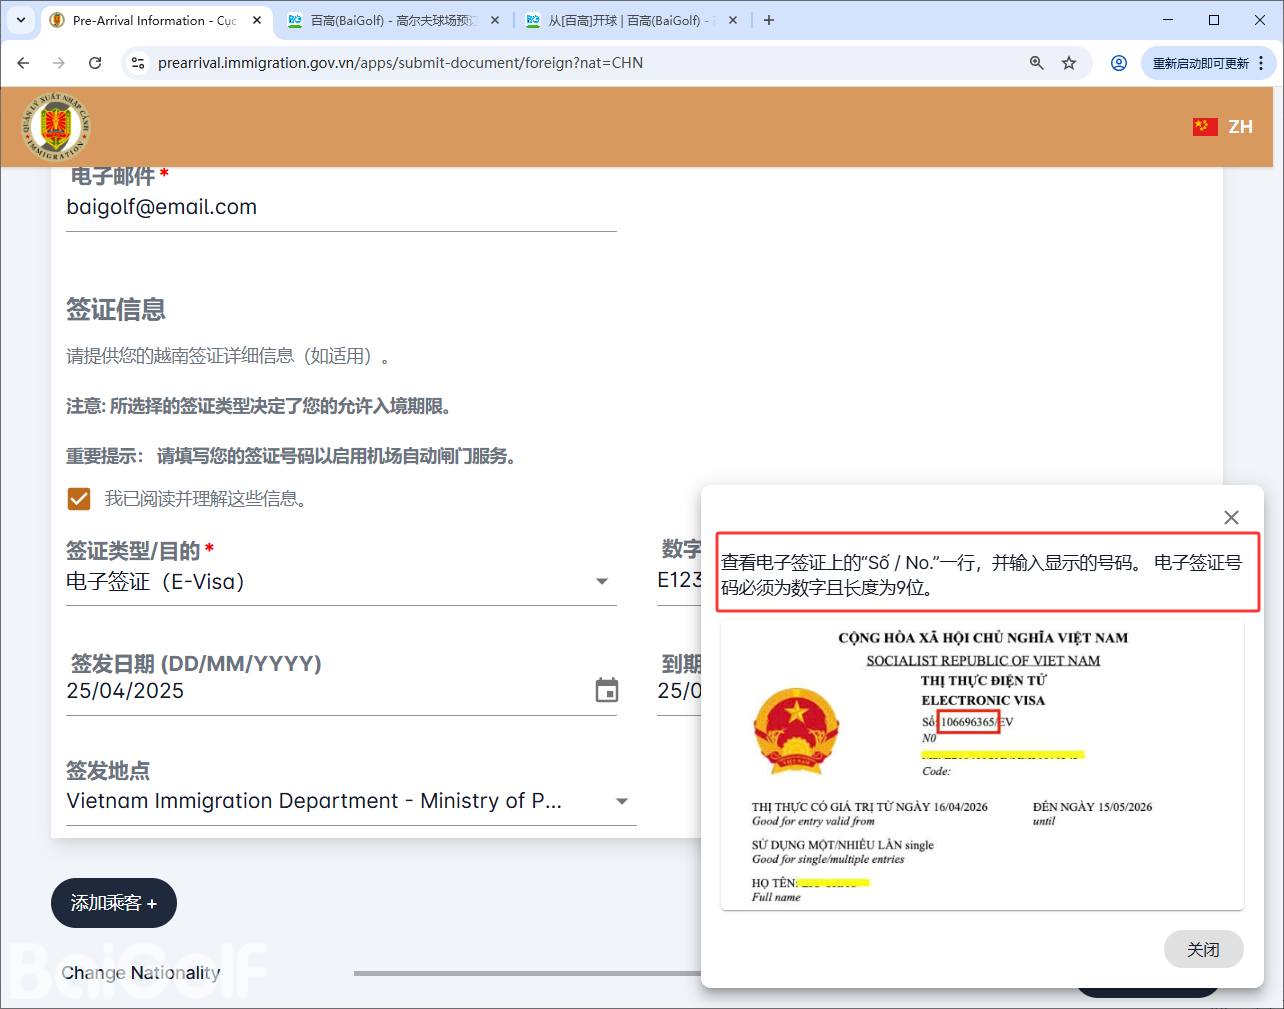Click the 关闭 button in the popup

[x=1203, y=949]
